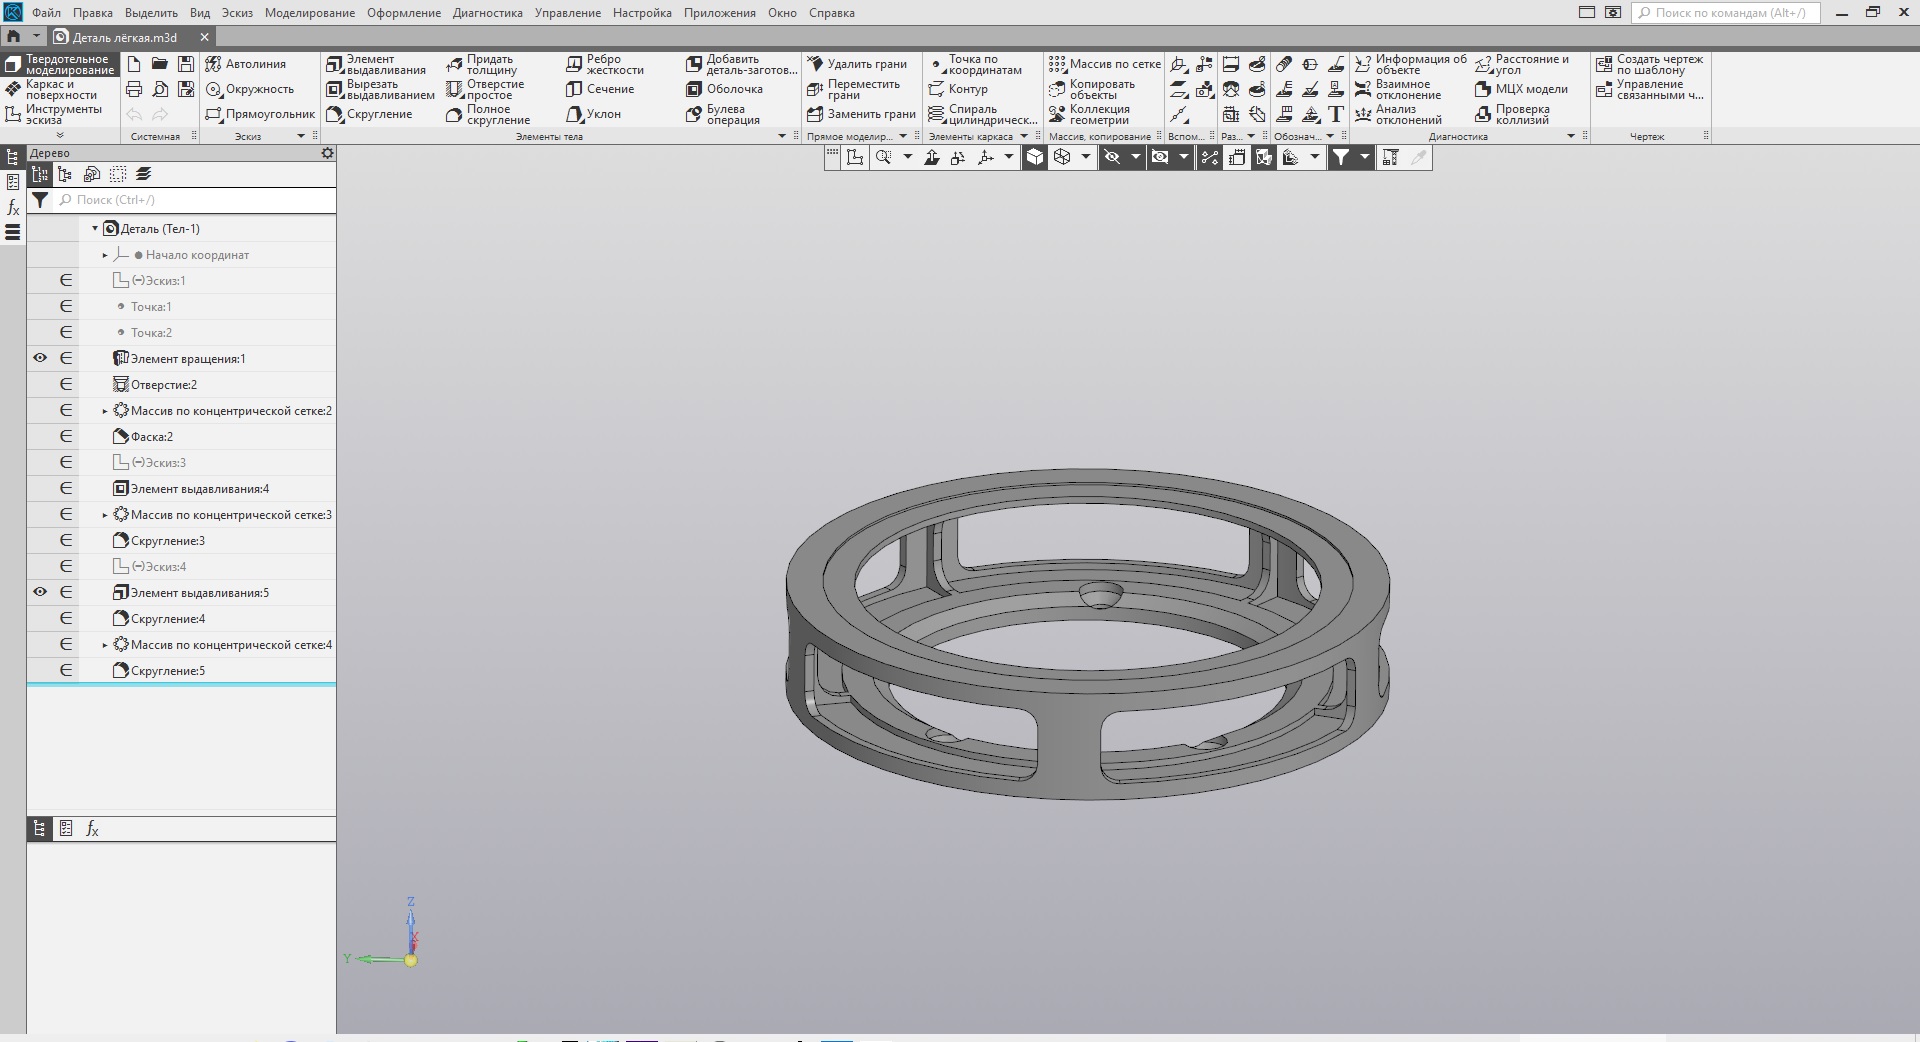Save the document with the floppy disk icon
The width and height of the screenshot is (1920, 1042).
[x=186, y=64]
